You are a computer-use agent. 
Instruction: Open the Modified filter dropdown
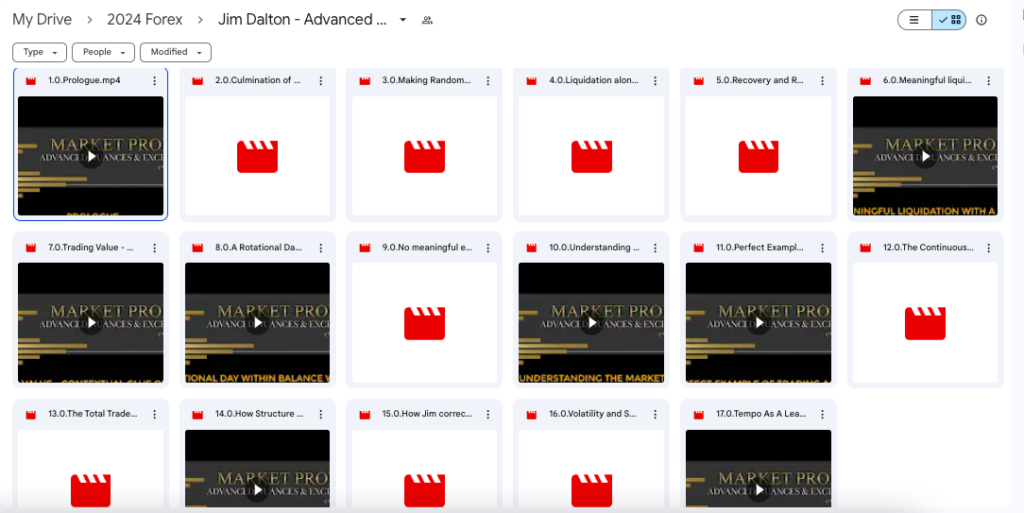click(176, 52)
